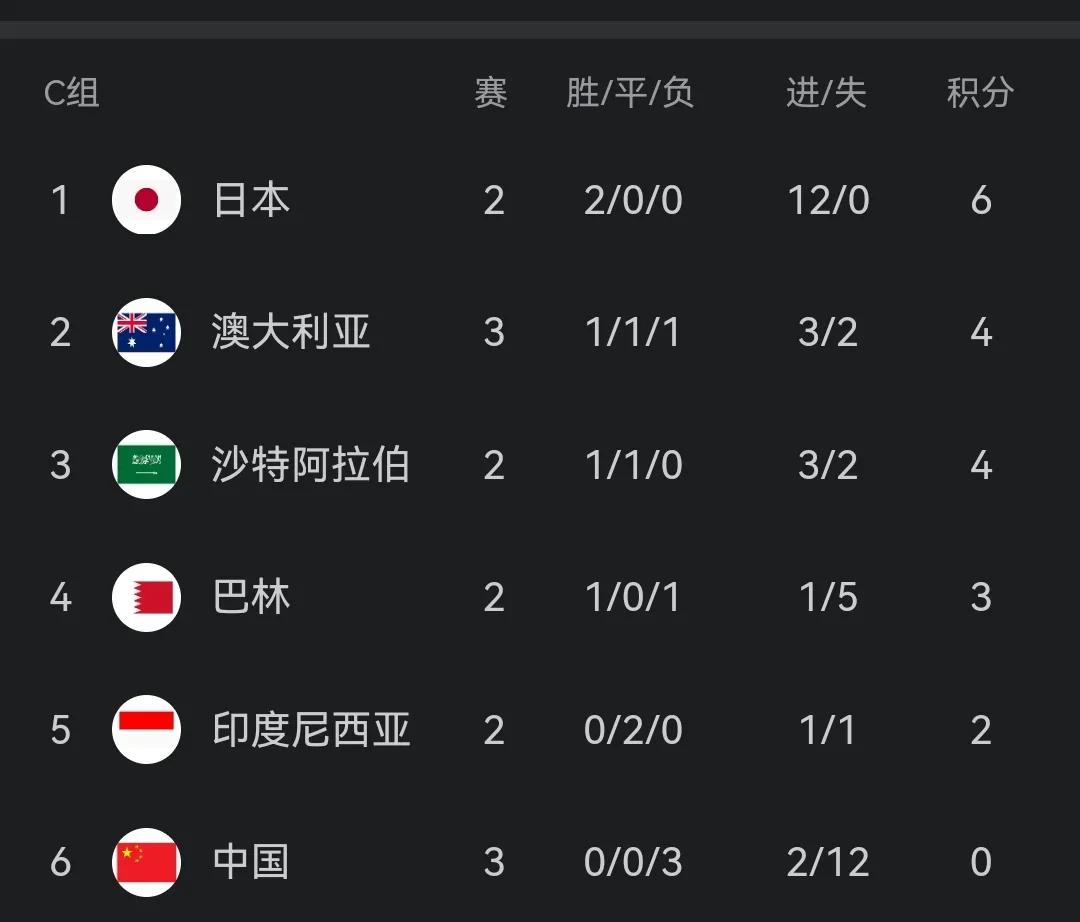The height and width of the screenshot is (922, 1080).
Task: Click the 积分 column header
Action: (x=980, y=93)
